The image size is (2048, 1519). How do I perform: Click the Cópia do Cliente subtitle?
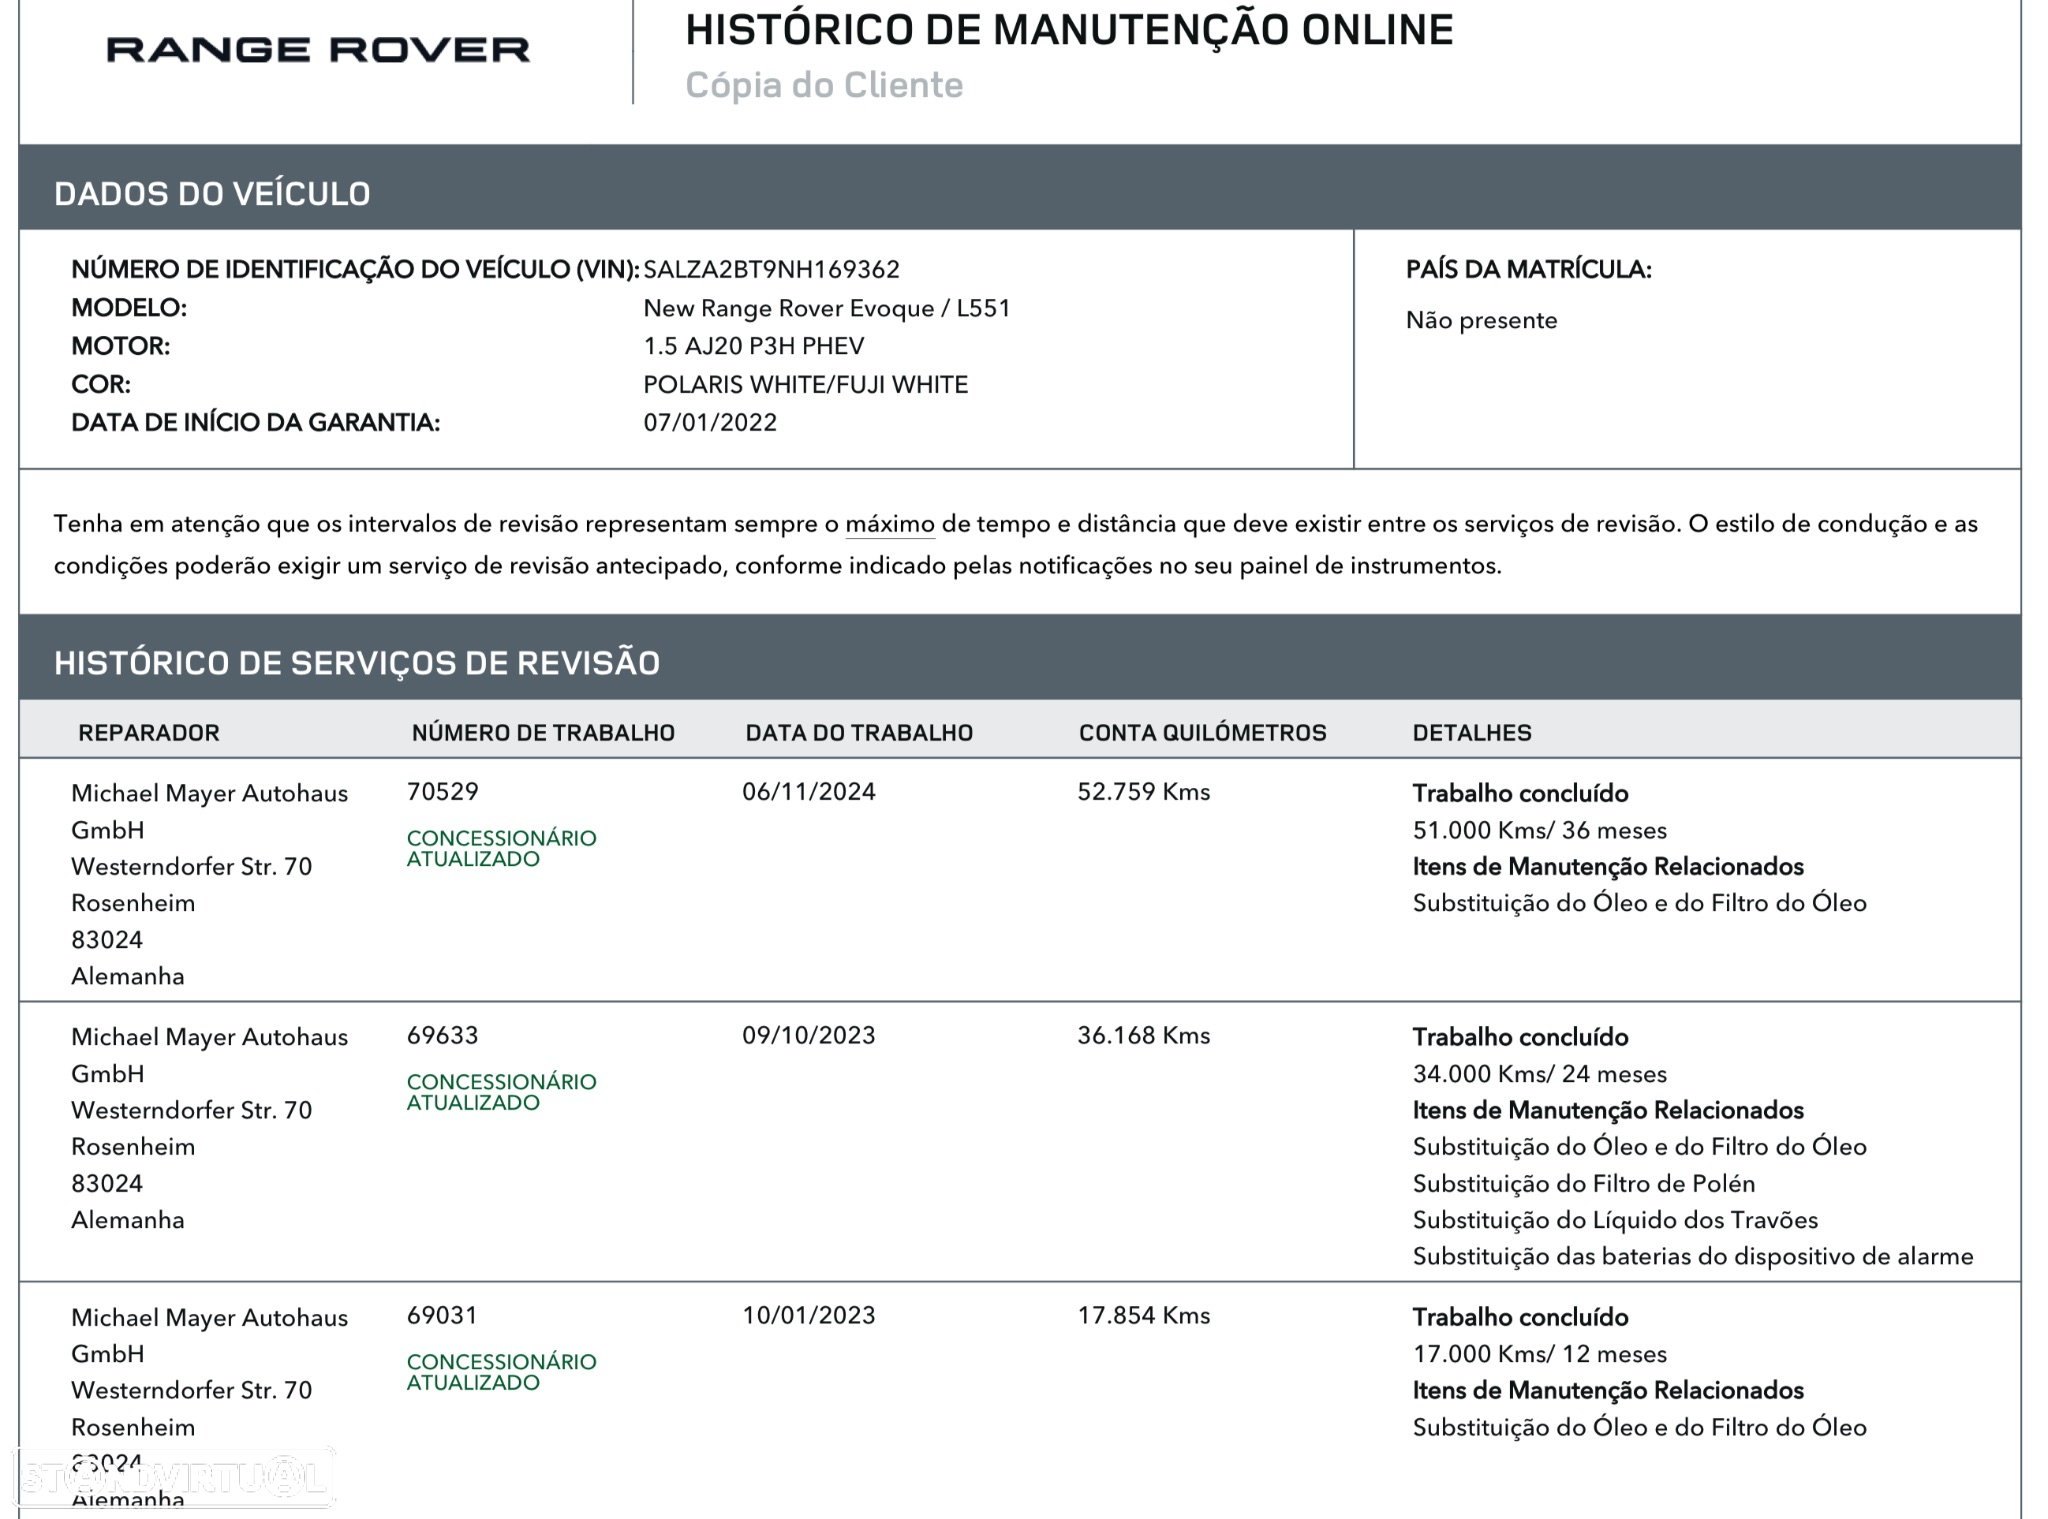(824, 85)
